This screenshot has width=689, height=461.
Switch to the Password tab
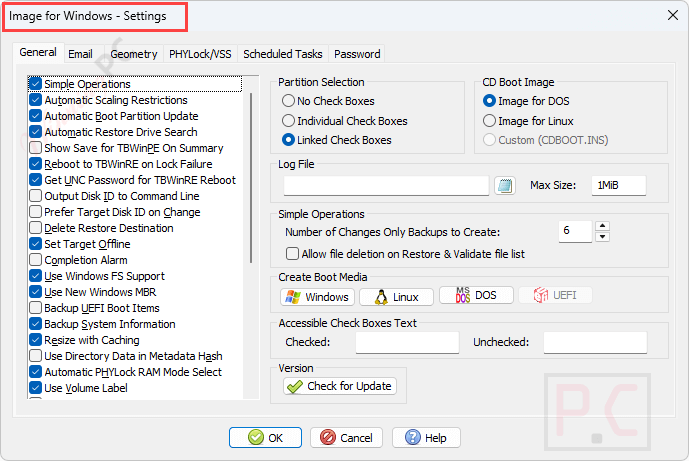click(357, 54)
